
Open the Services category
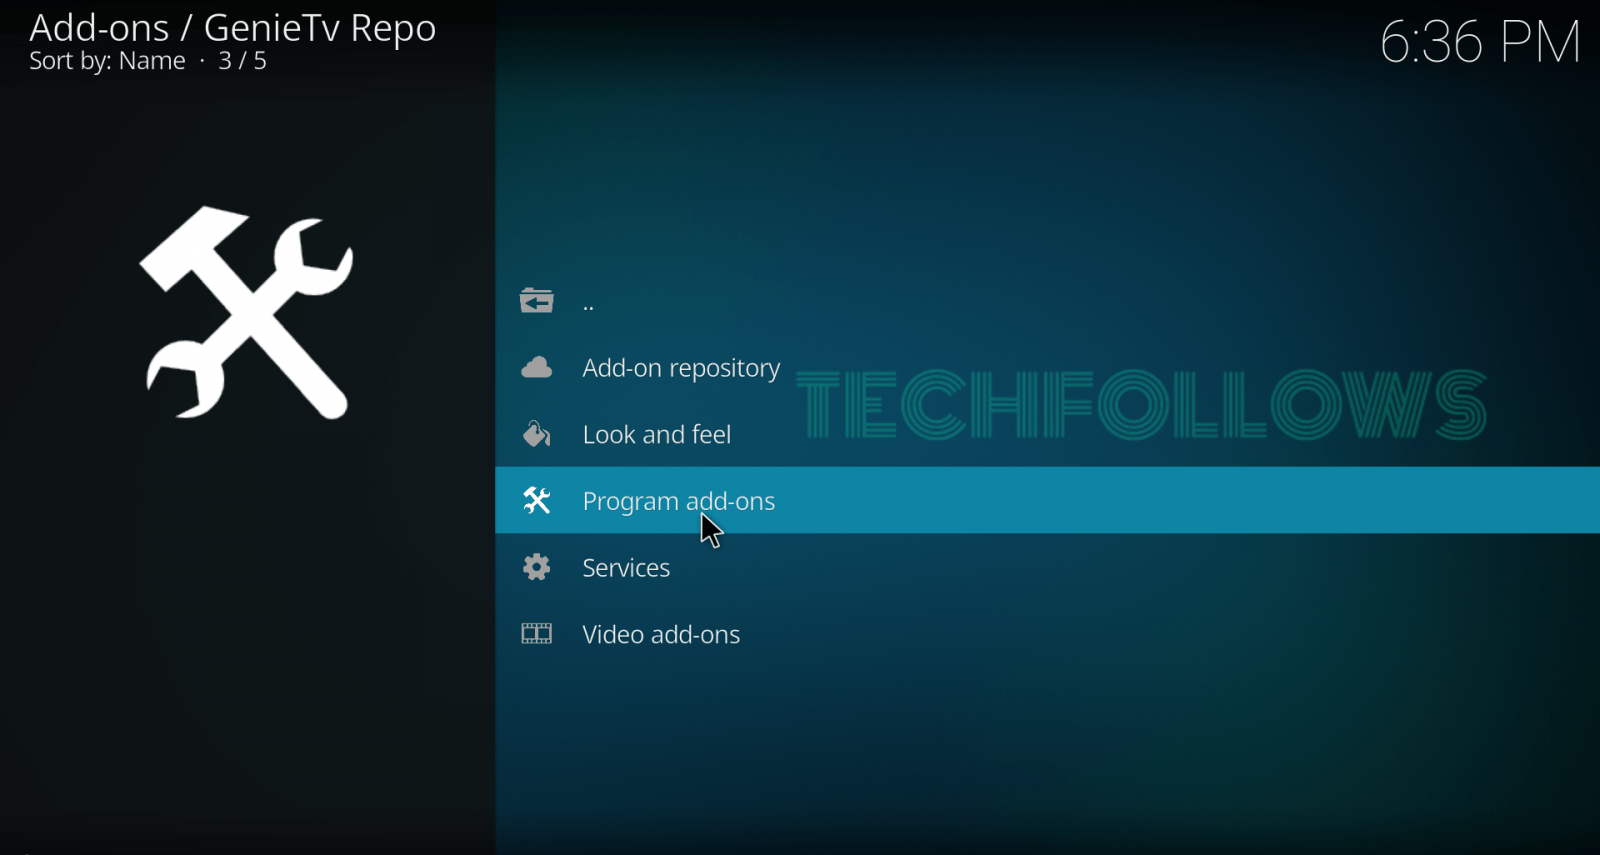tap(1047, 567)
